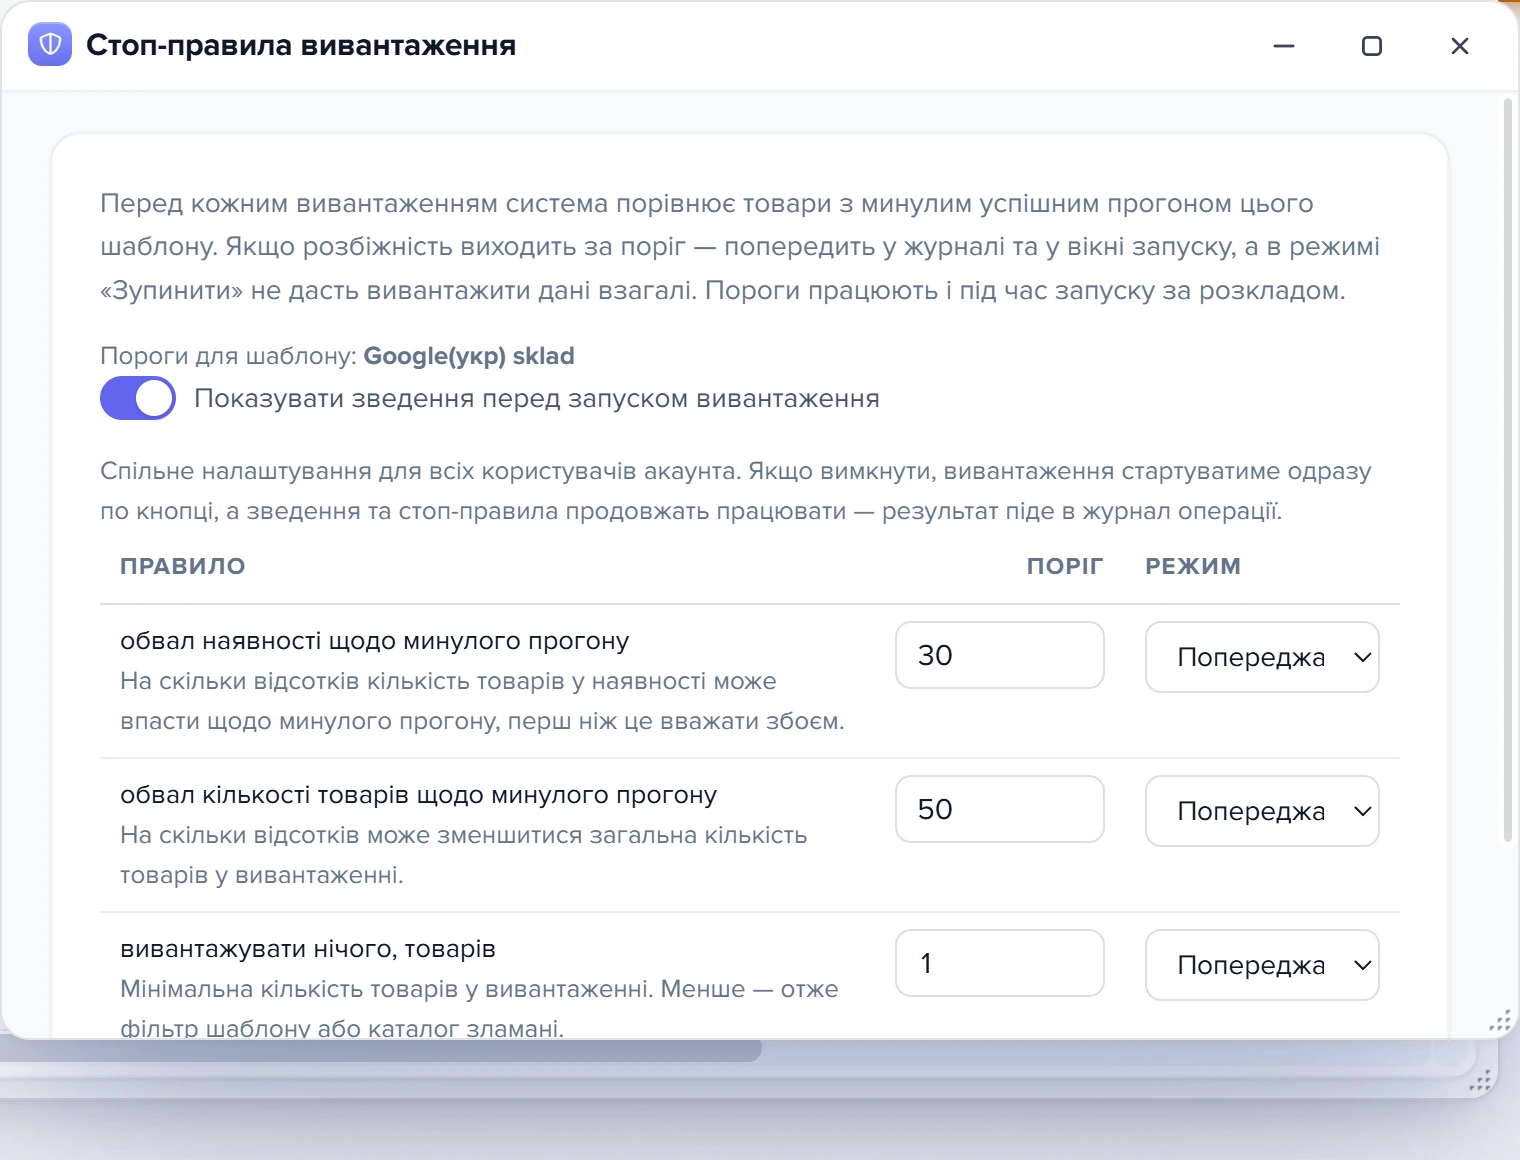Click the template name "Google(укр) sklad"
The image size is (1520, 1160).
coord(469,356)
